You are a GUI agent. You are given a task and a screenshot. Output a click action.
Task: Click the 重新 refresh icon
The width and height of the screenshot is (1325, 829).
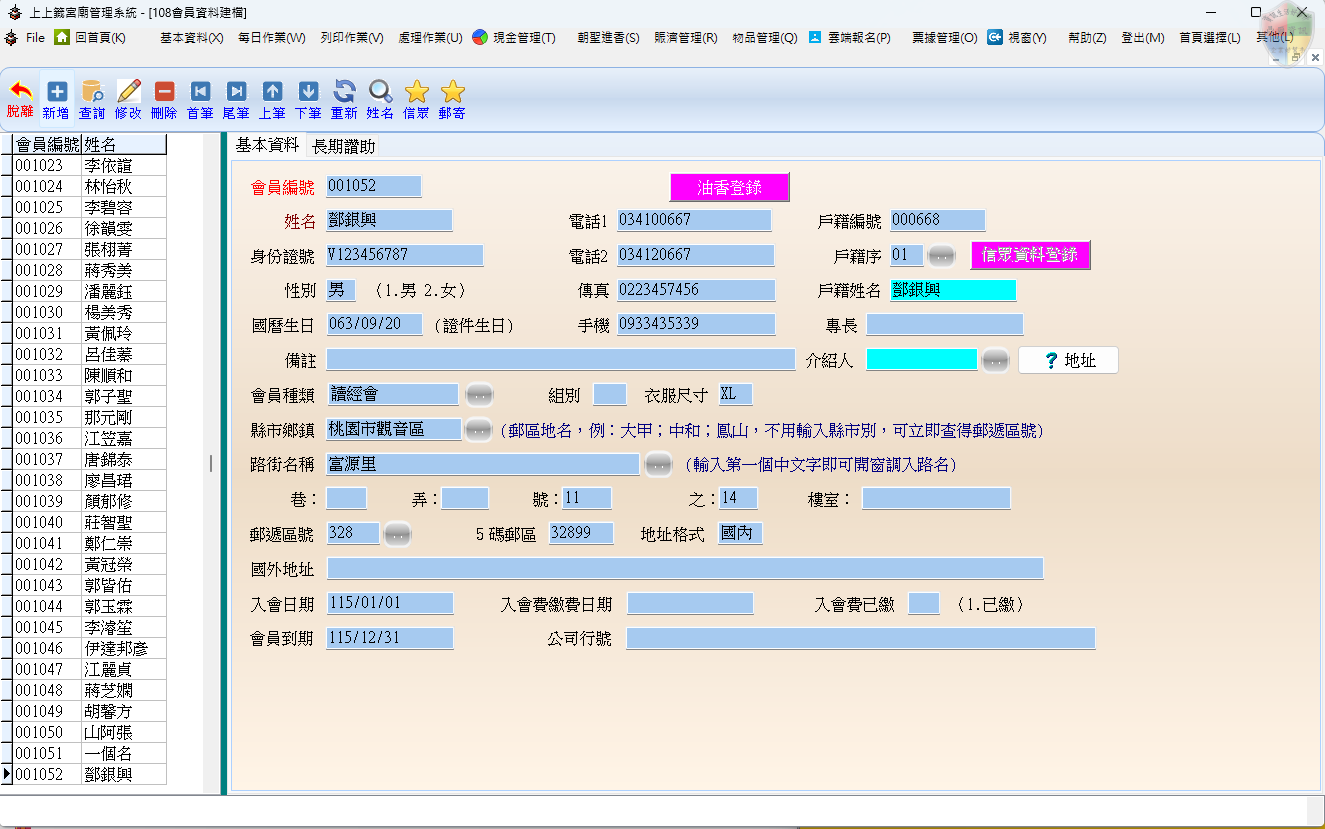(344, 92)
